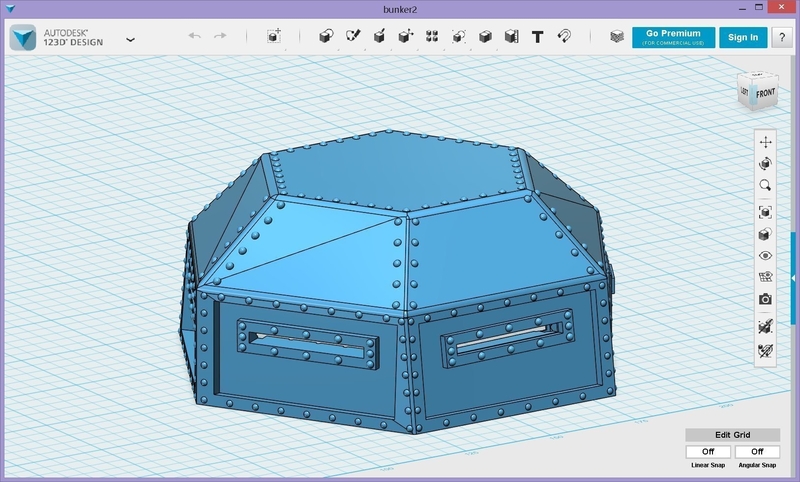Screen dimensions: 800x482
Task: Select the Pan tool in navigation bar
Action: click(765, 142)
